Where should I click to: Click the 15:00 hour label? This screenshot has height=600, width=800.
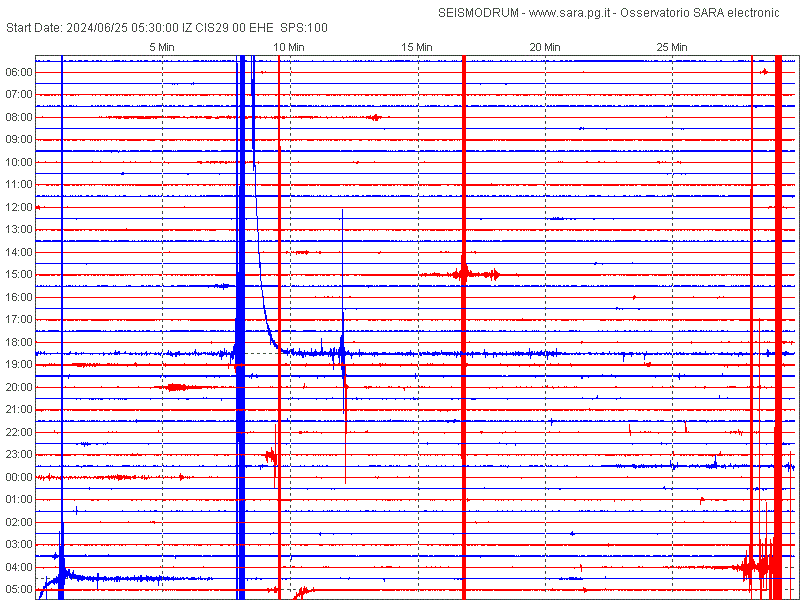19,274
